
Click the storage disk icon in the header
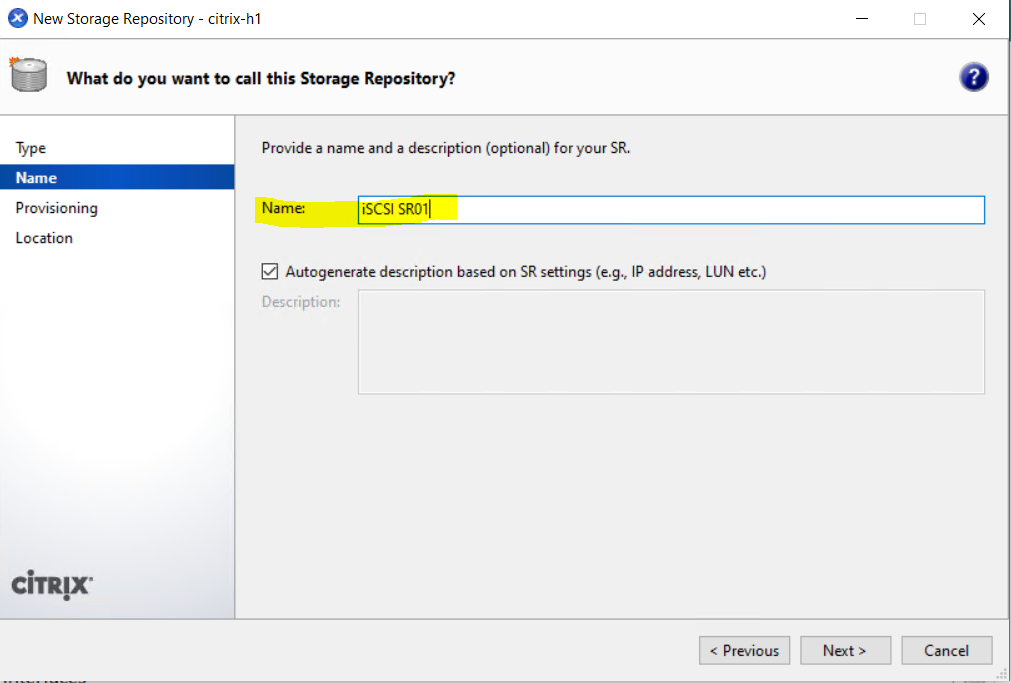point(28,75)
